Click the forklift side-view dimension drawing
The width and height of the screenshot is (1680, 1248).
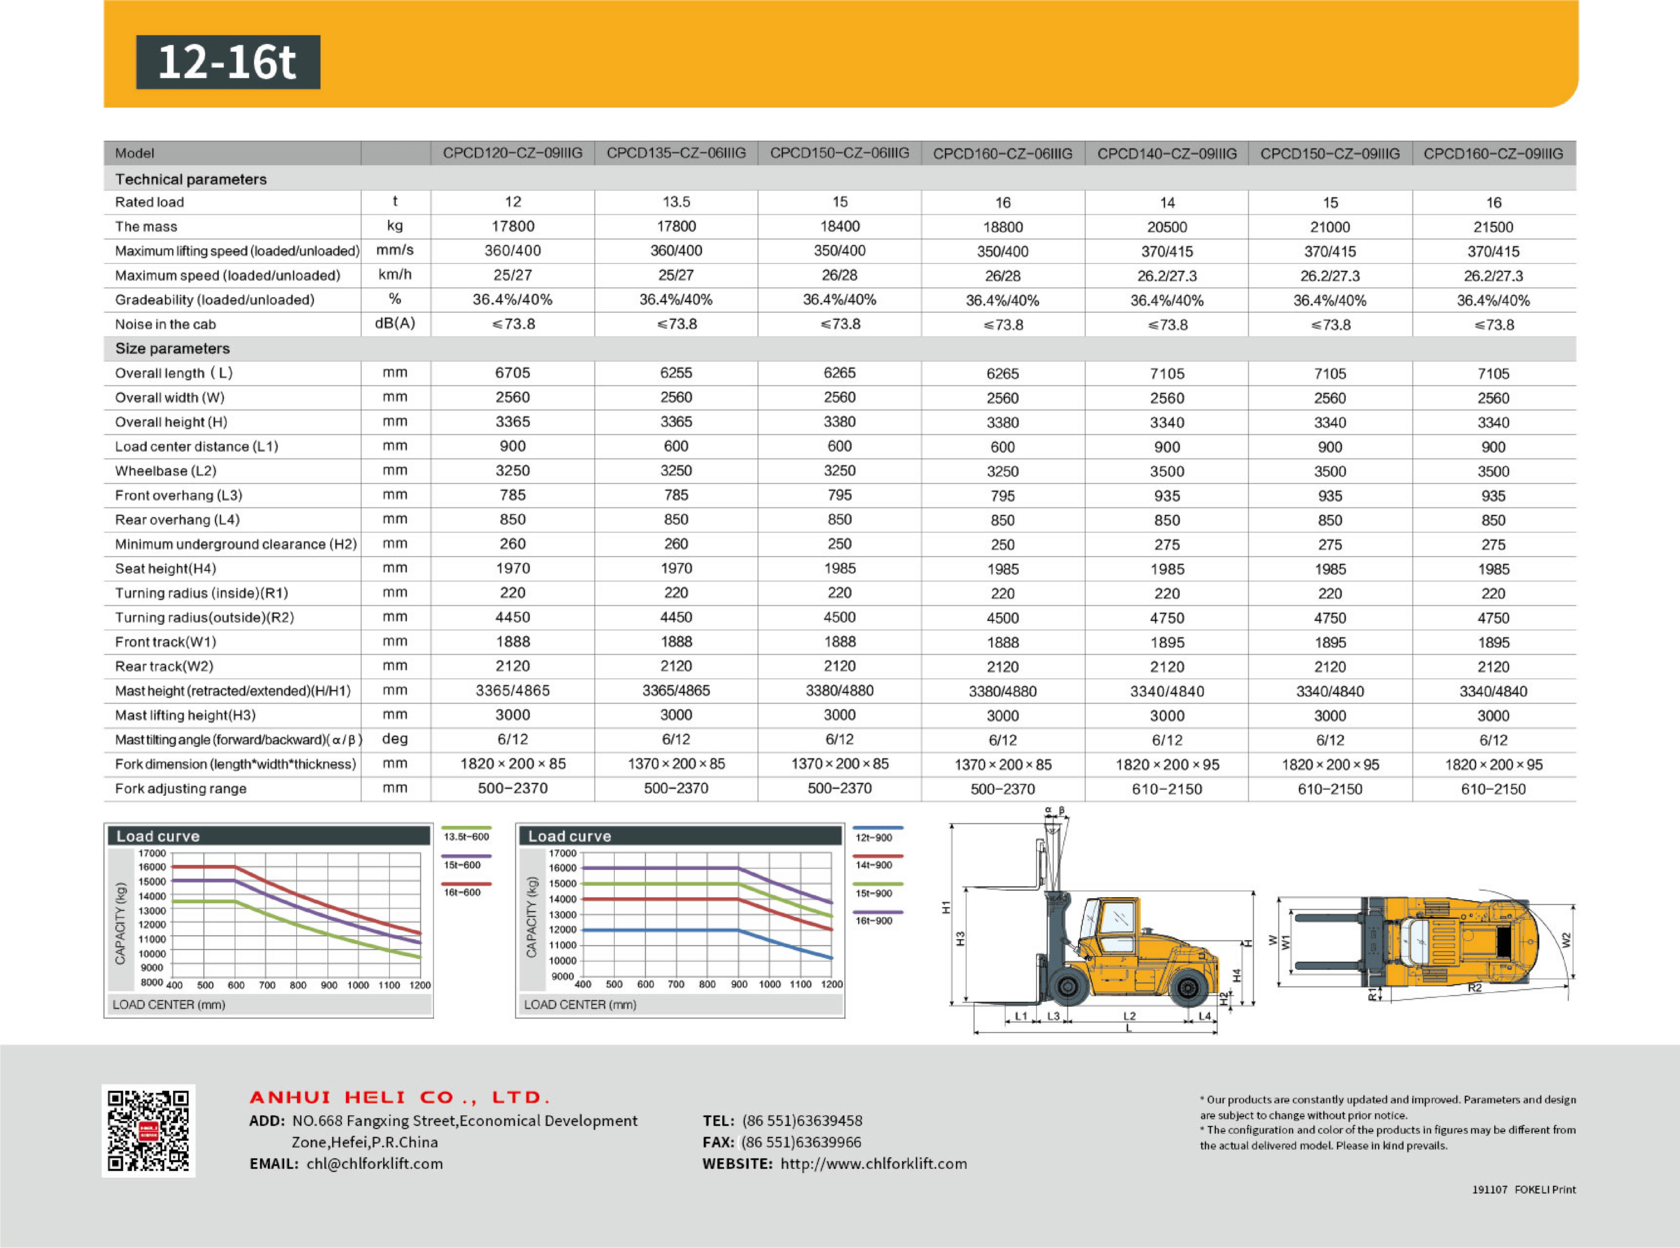coord(1101,921)
